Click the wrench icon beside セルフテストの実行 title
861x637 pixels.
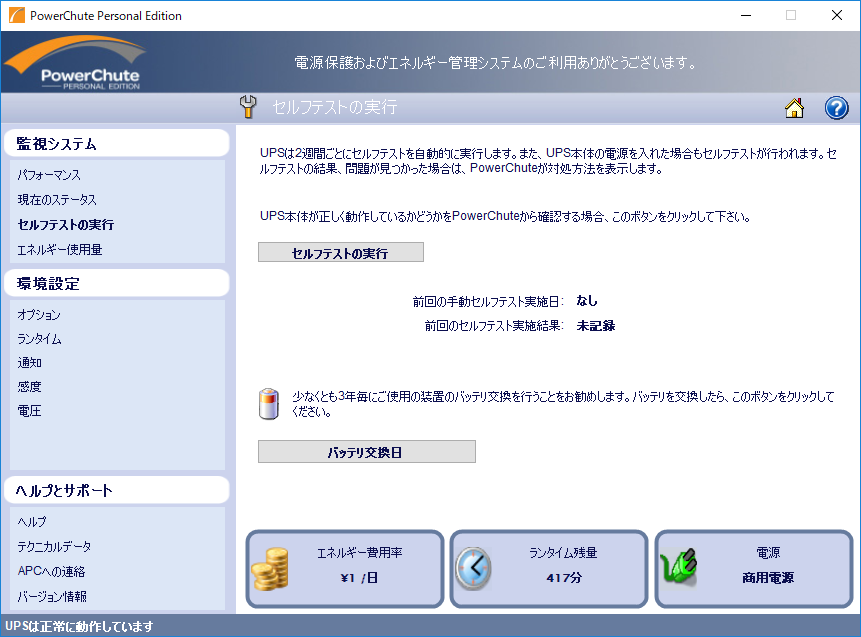[248, 107]
